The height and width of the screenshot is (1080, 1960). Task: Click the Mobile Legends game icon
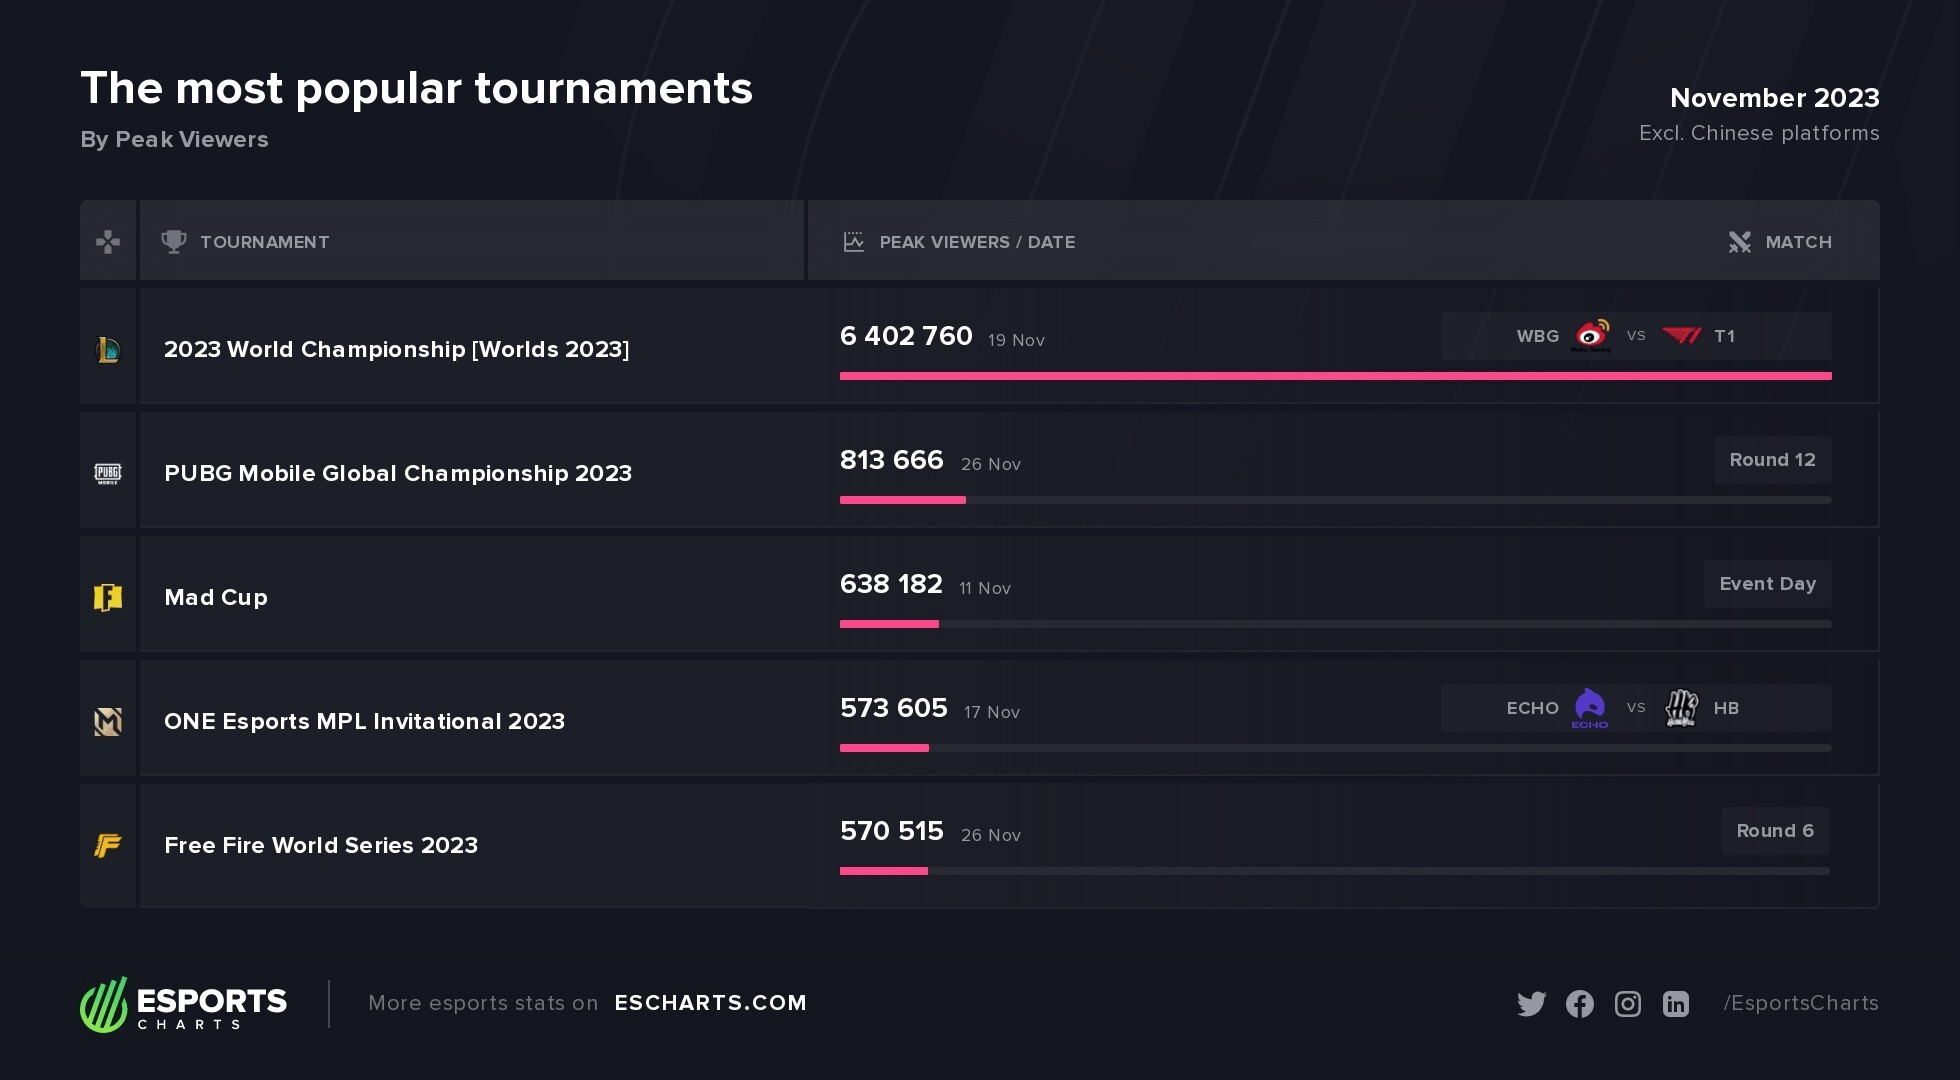click(x=108, y=721)
